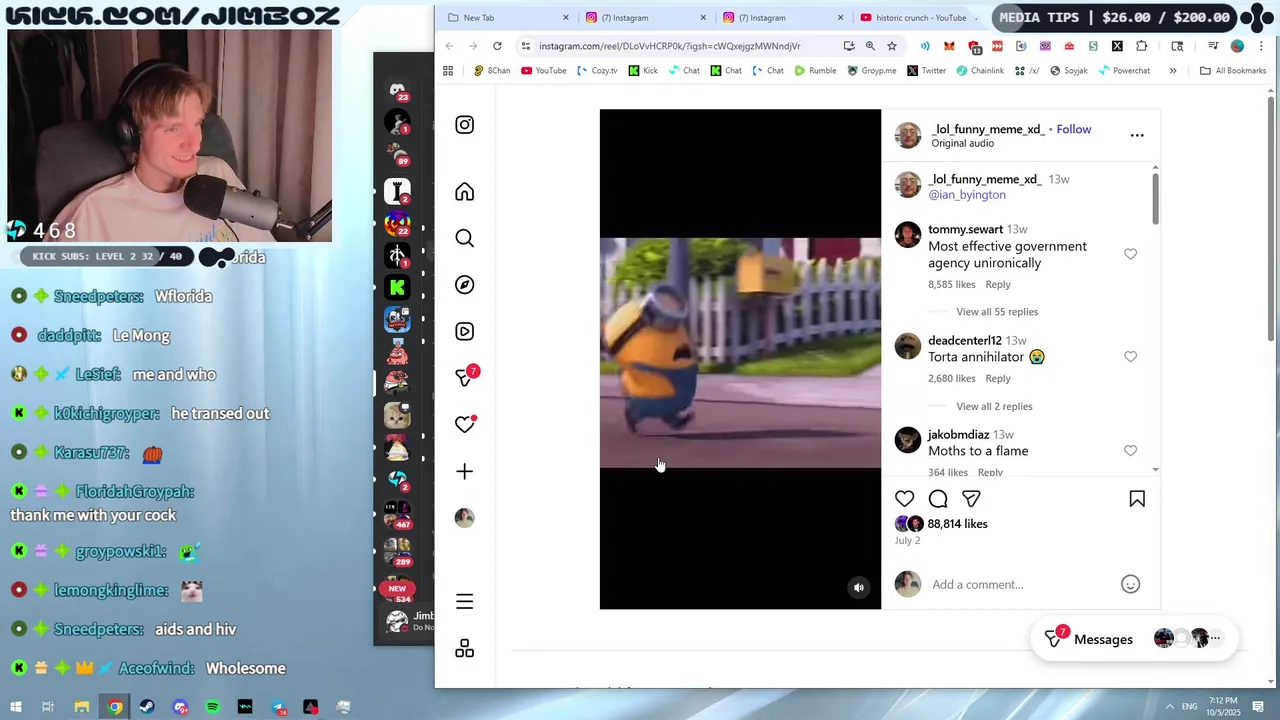The height and width of the screenshot is (720, 1280).
Task: Click the address bar URL
Action: click(x=669, y=46)
